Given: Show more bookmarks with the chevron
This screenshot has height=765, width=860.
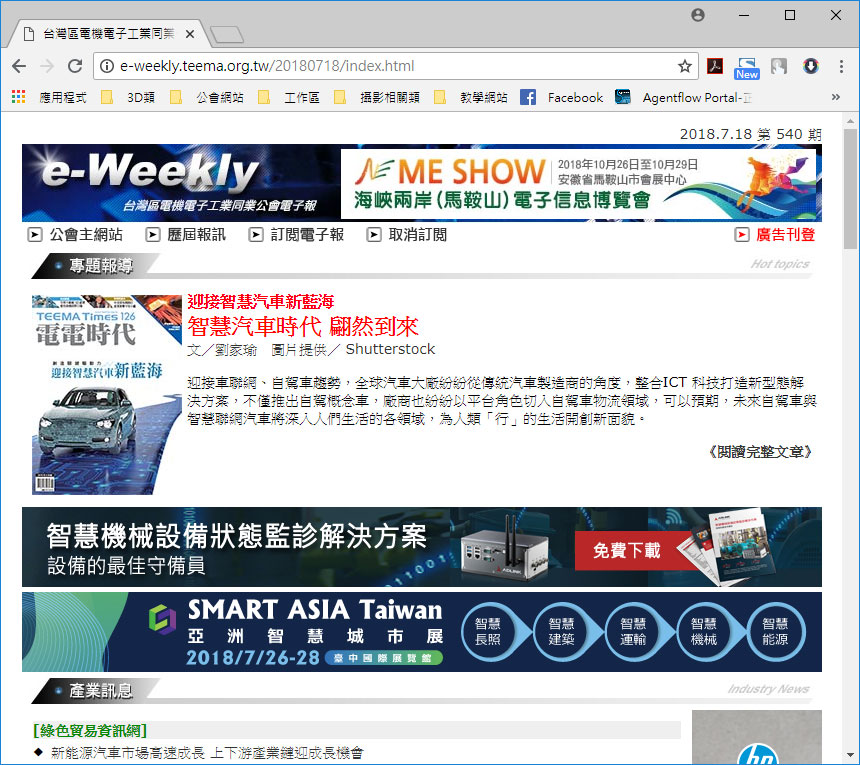Looking at the screenshot, I should pyautogui.click(x=836, y=98).
